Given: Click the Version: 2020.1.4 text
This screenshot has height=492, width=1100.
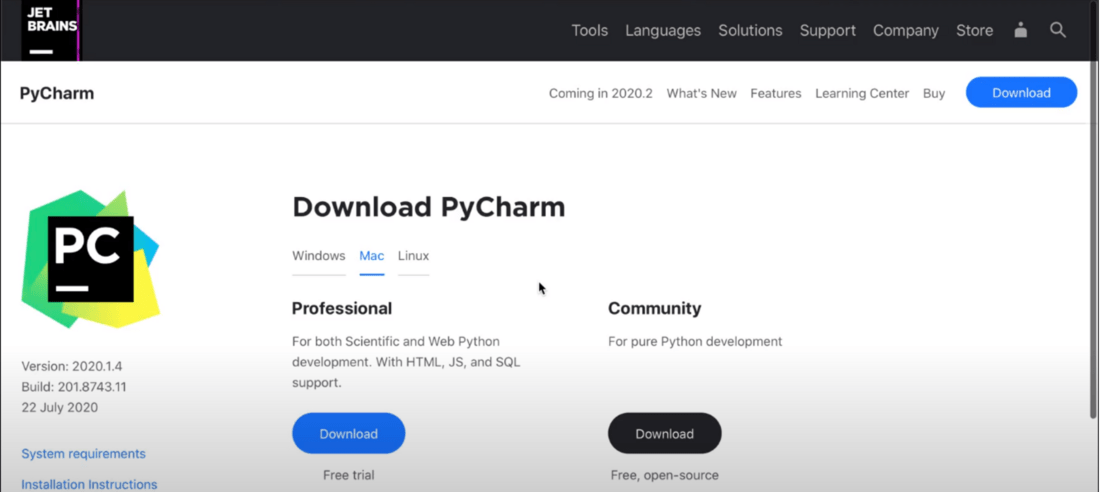Looking at the screenshot, I should [x=72, y=366].
